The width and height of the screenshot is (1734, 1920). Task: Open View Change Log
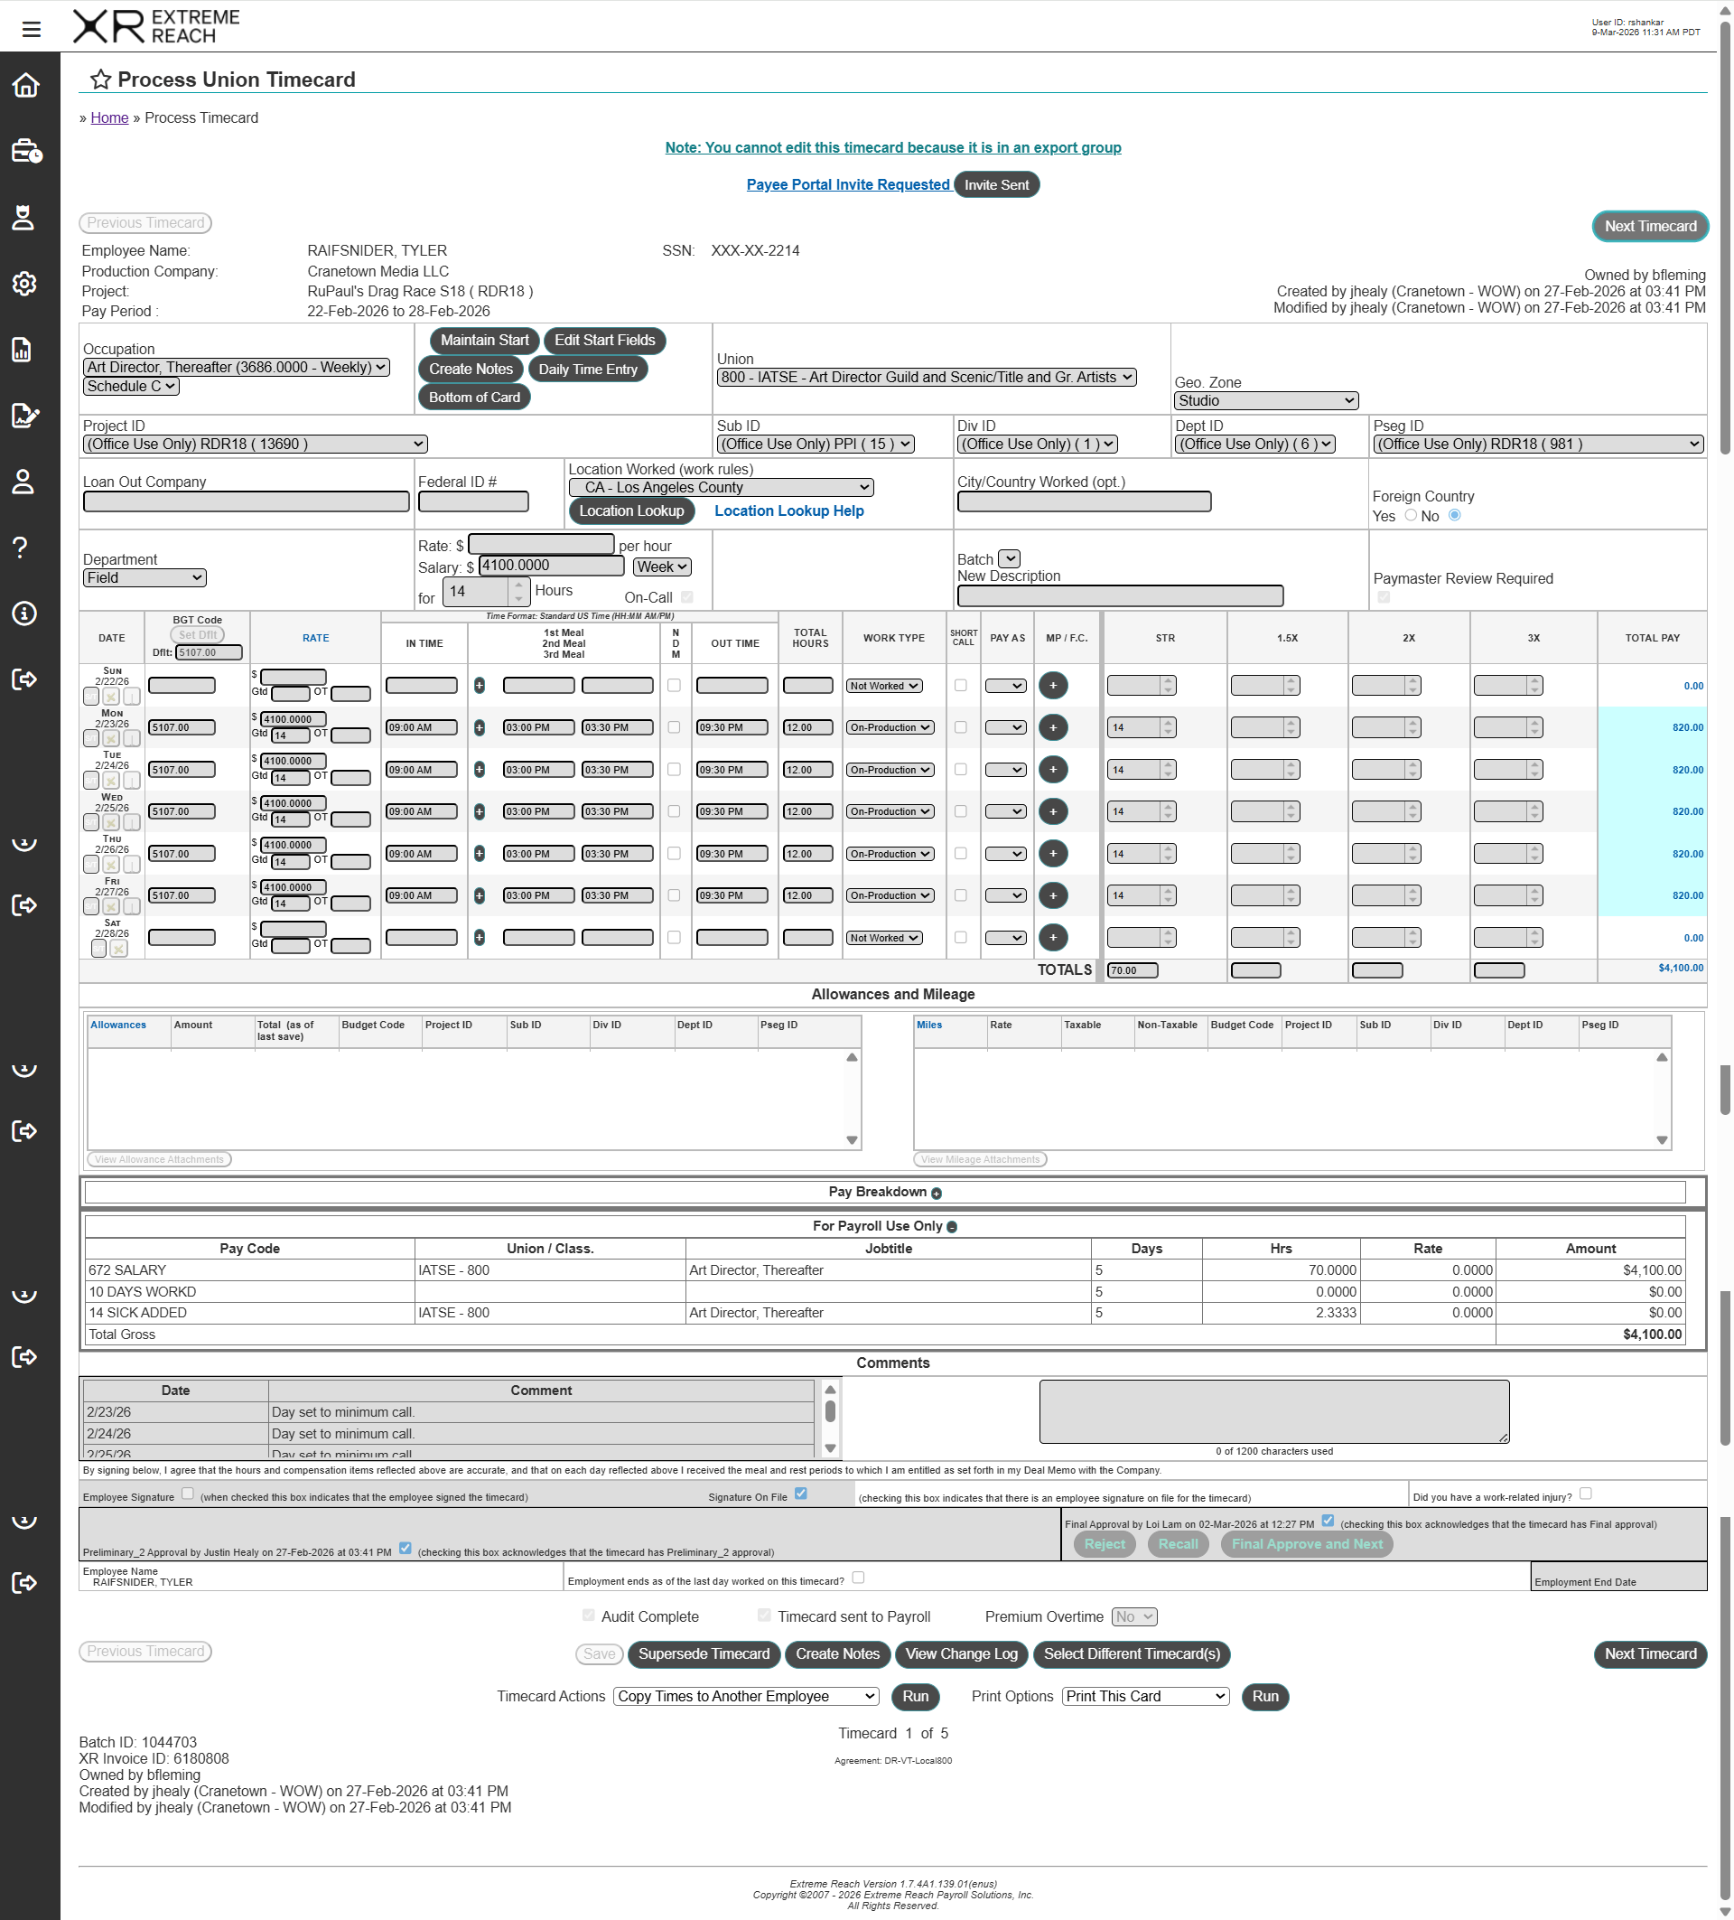961,1654
